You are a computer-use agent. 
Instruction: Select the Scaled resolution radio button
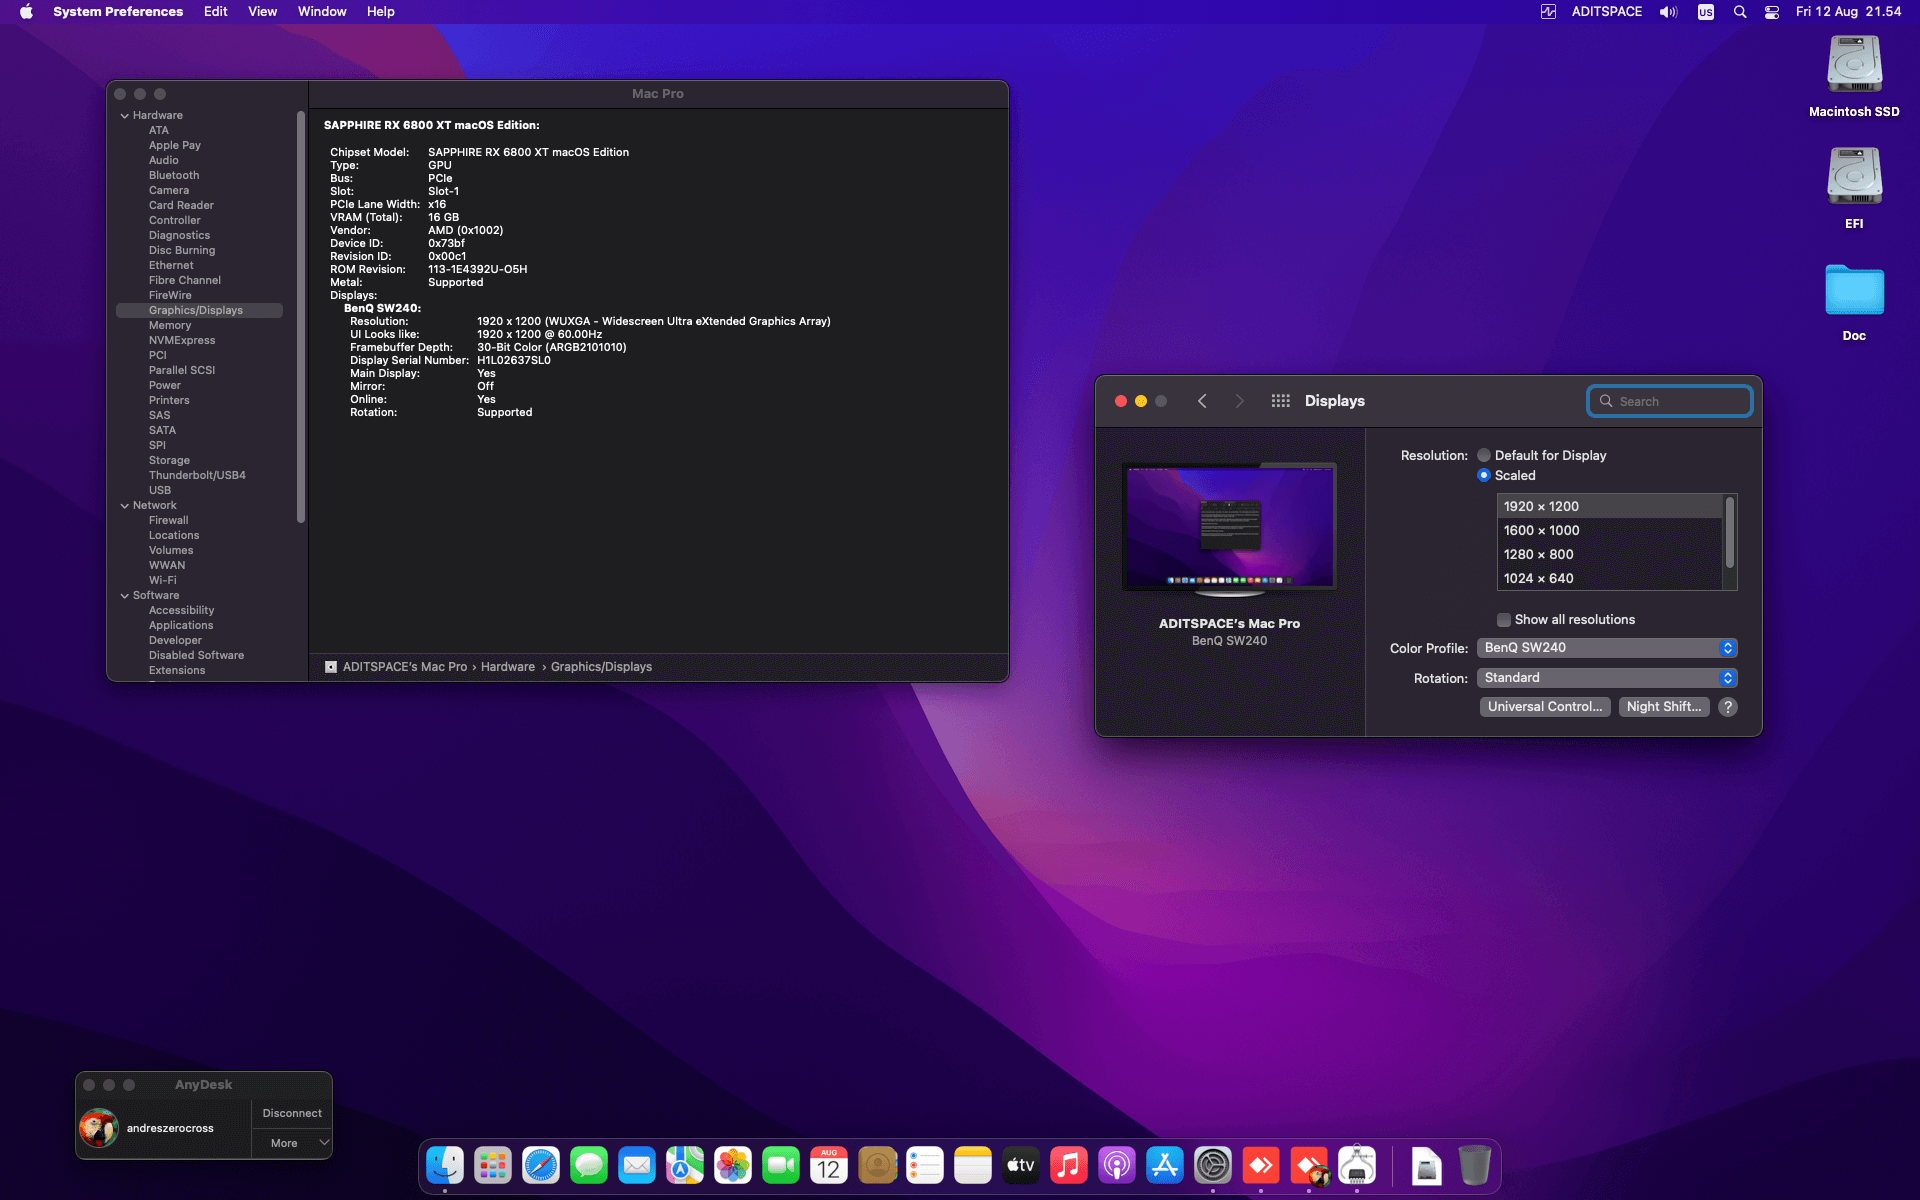(1484, 475)
